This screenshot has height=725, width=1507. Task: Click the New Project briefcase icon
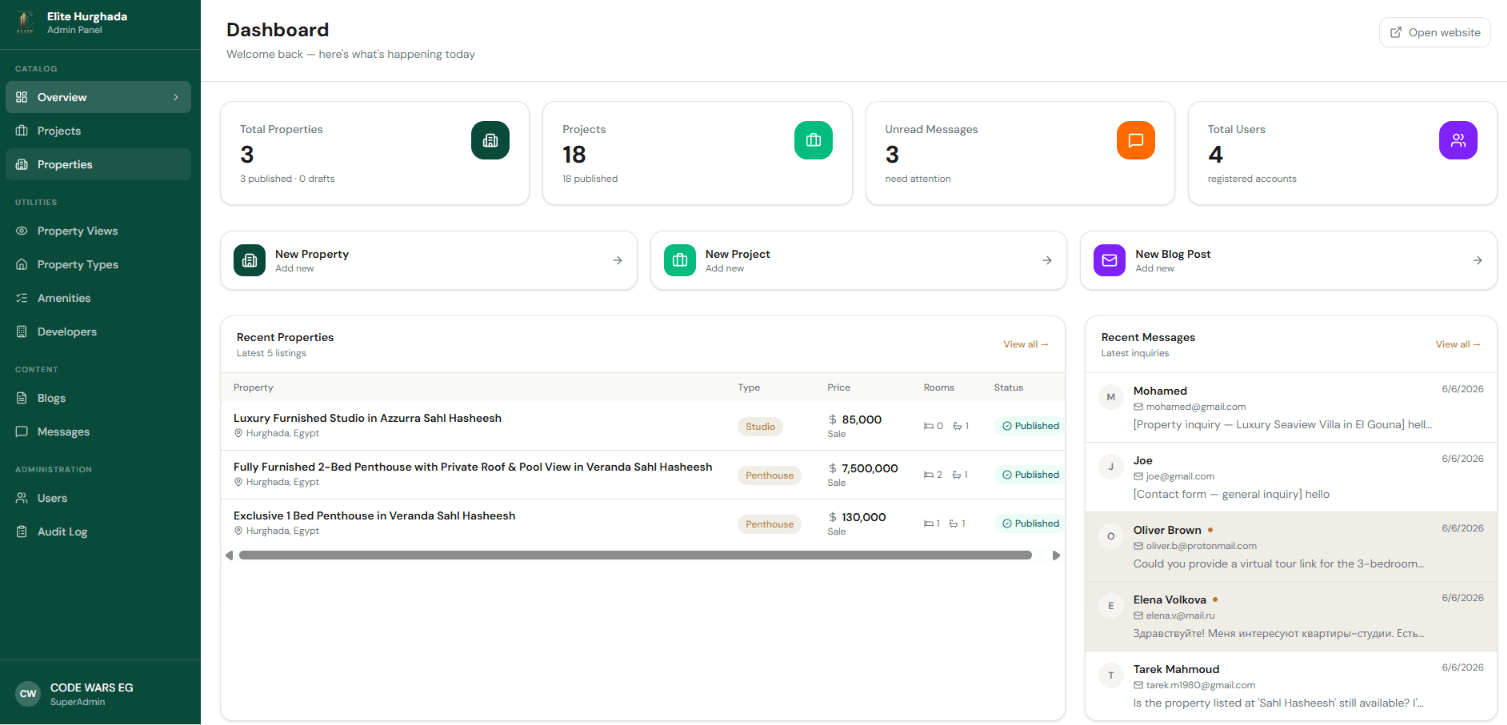680,260
